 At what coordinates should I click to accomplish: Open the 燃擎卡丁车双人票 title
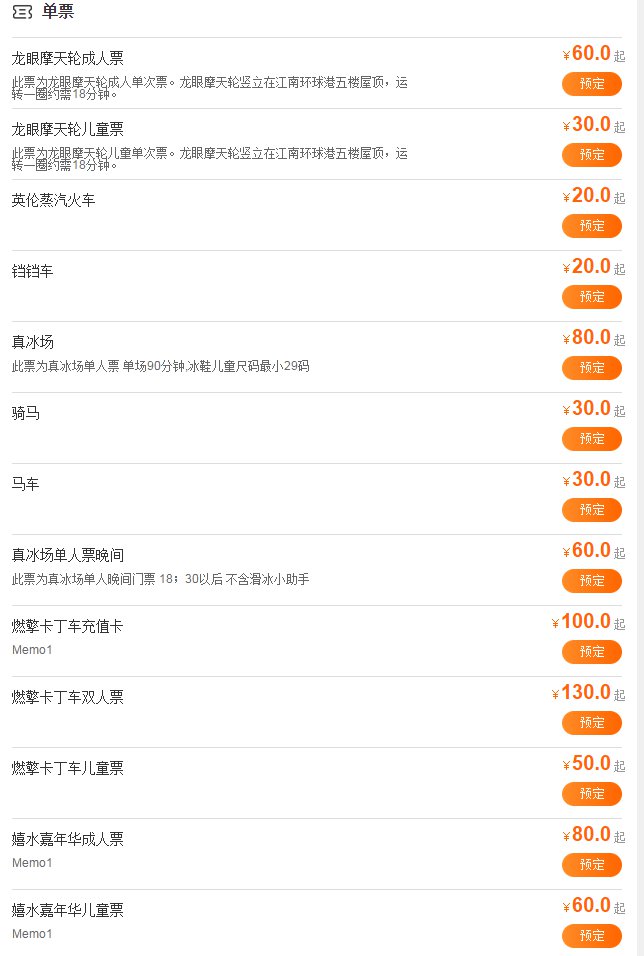coord(68,697)
